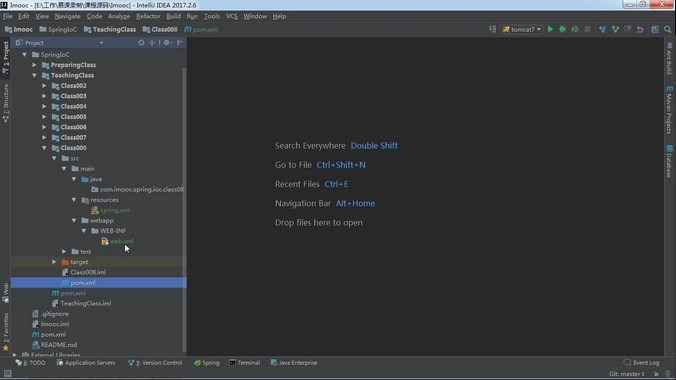Run tomcat7 with the green play button
The width and height of the screenshot is (676, 380).
click(550, 29)
